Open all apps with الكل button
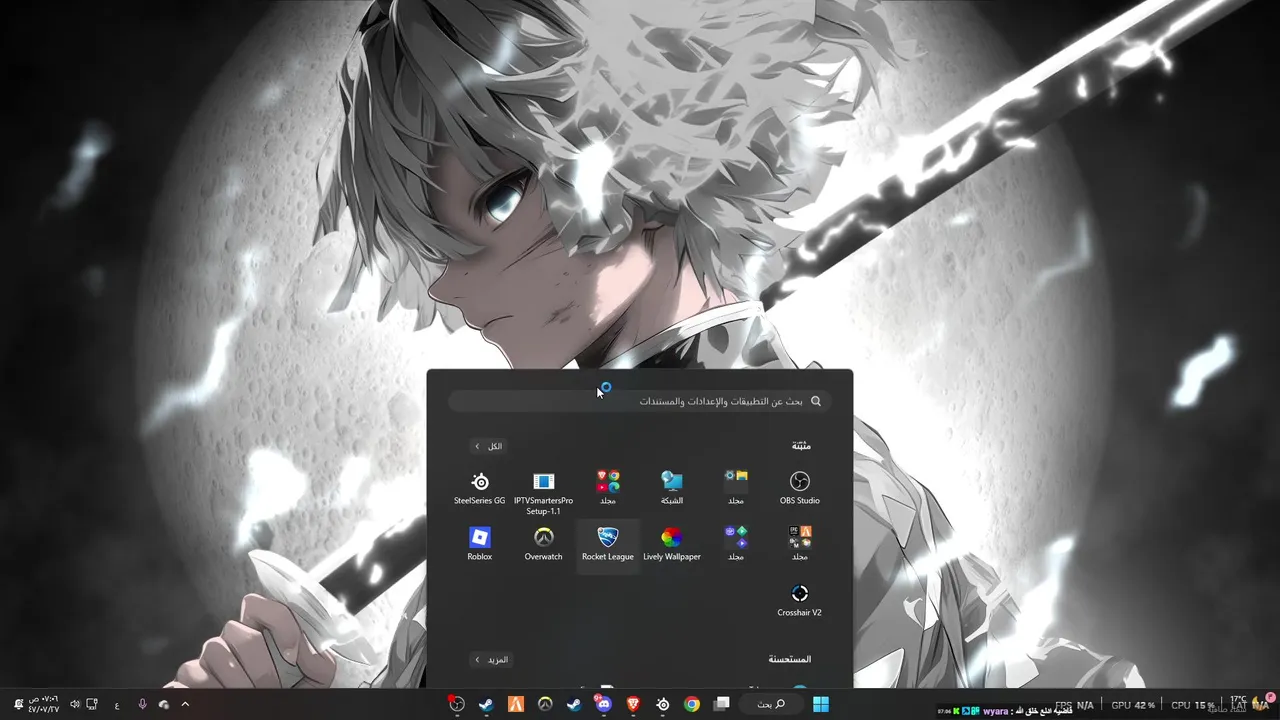This screenshot has width=1280, height=720. click(489, 446)
